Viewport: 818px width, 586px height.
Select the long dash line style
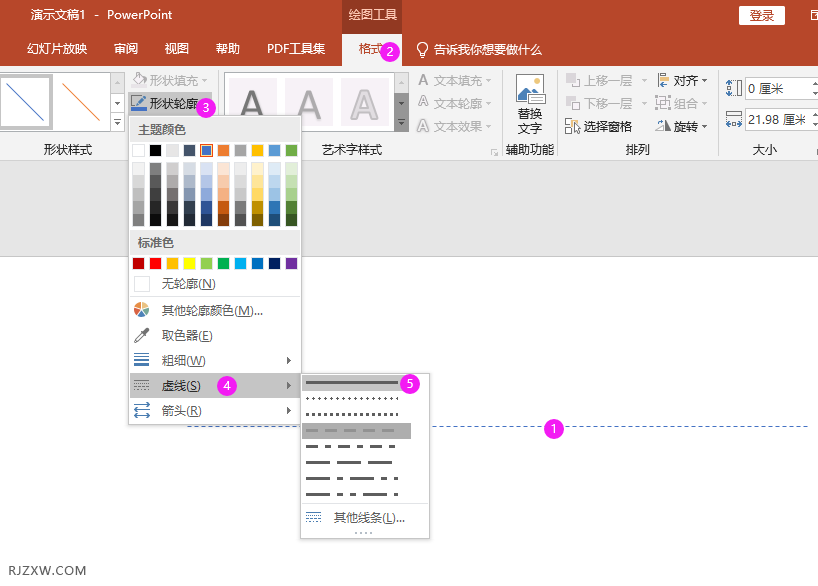[356, 462]
